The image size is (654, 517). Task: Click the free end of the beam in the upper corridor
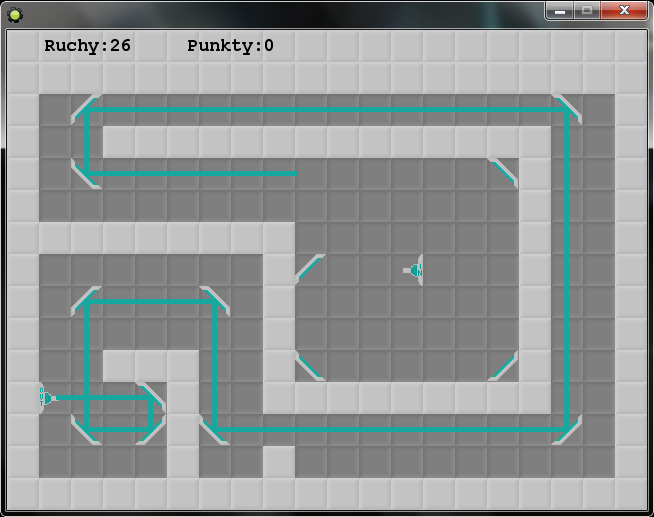click(296, 173)
